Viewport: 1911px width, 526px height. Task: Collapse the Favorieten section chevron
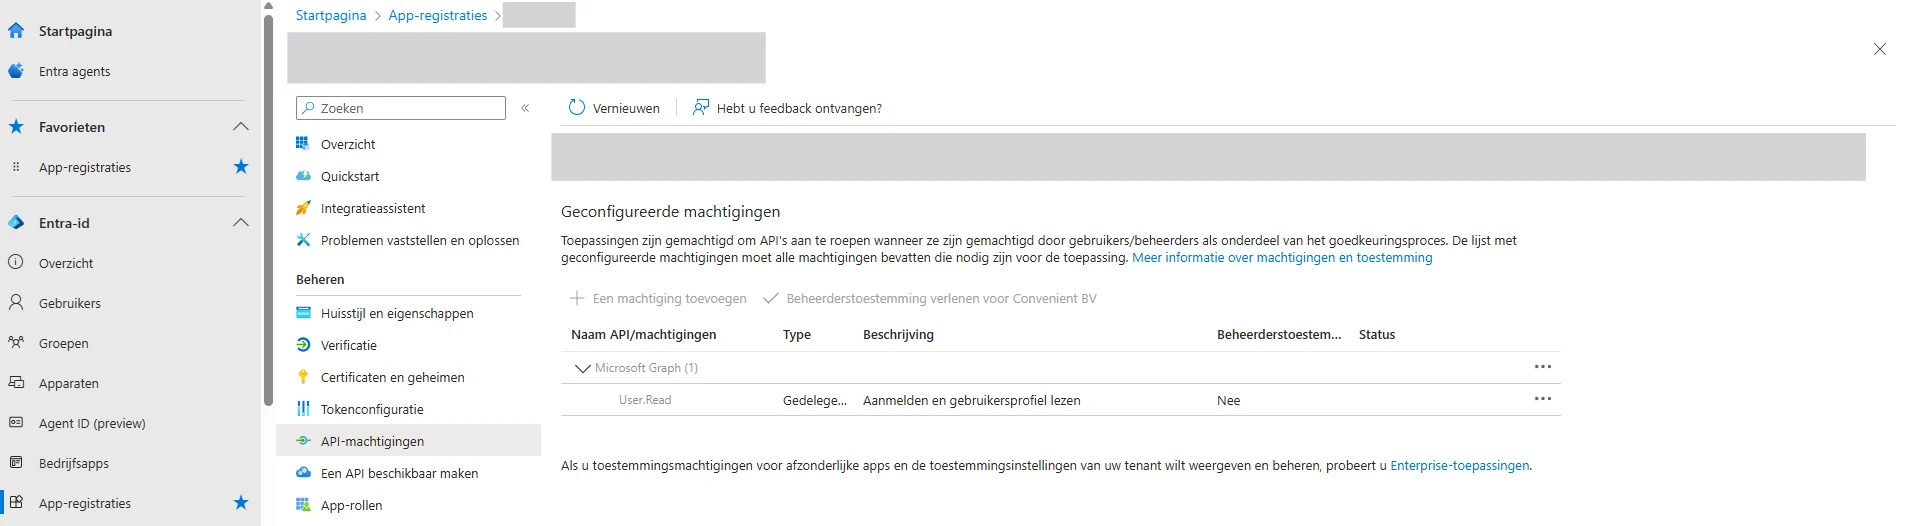click(x=241, y=127)
